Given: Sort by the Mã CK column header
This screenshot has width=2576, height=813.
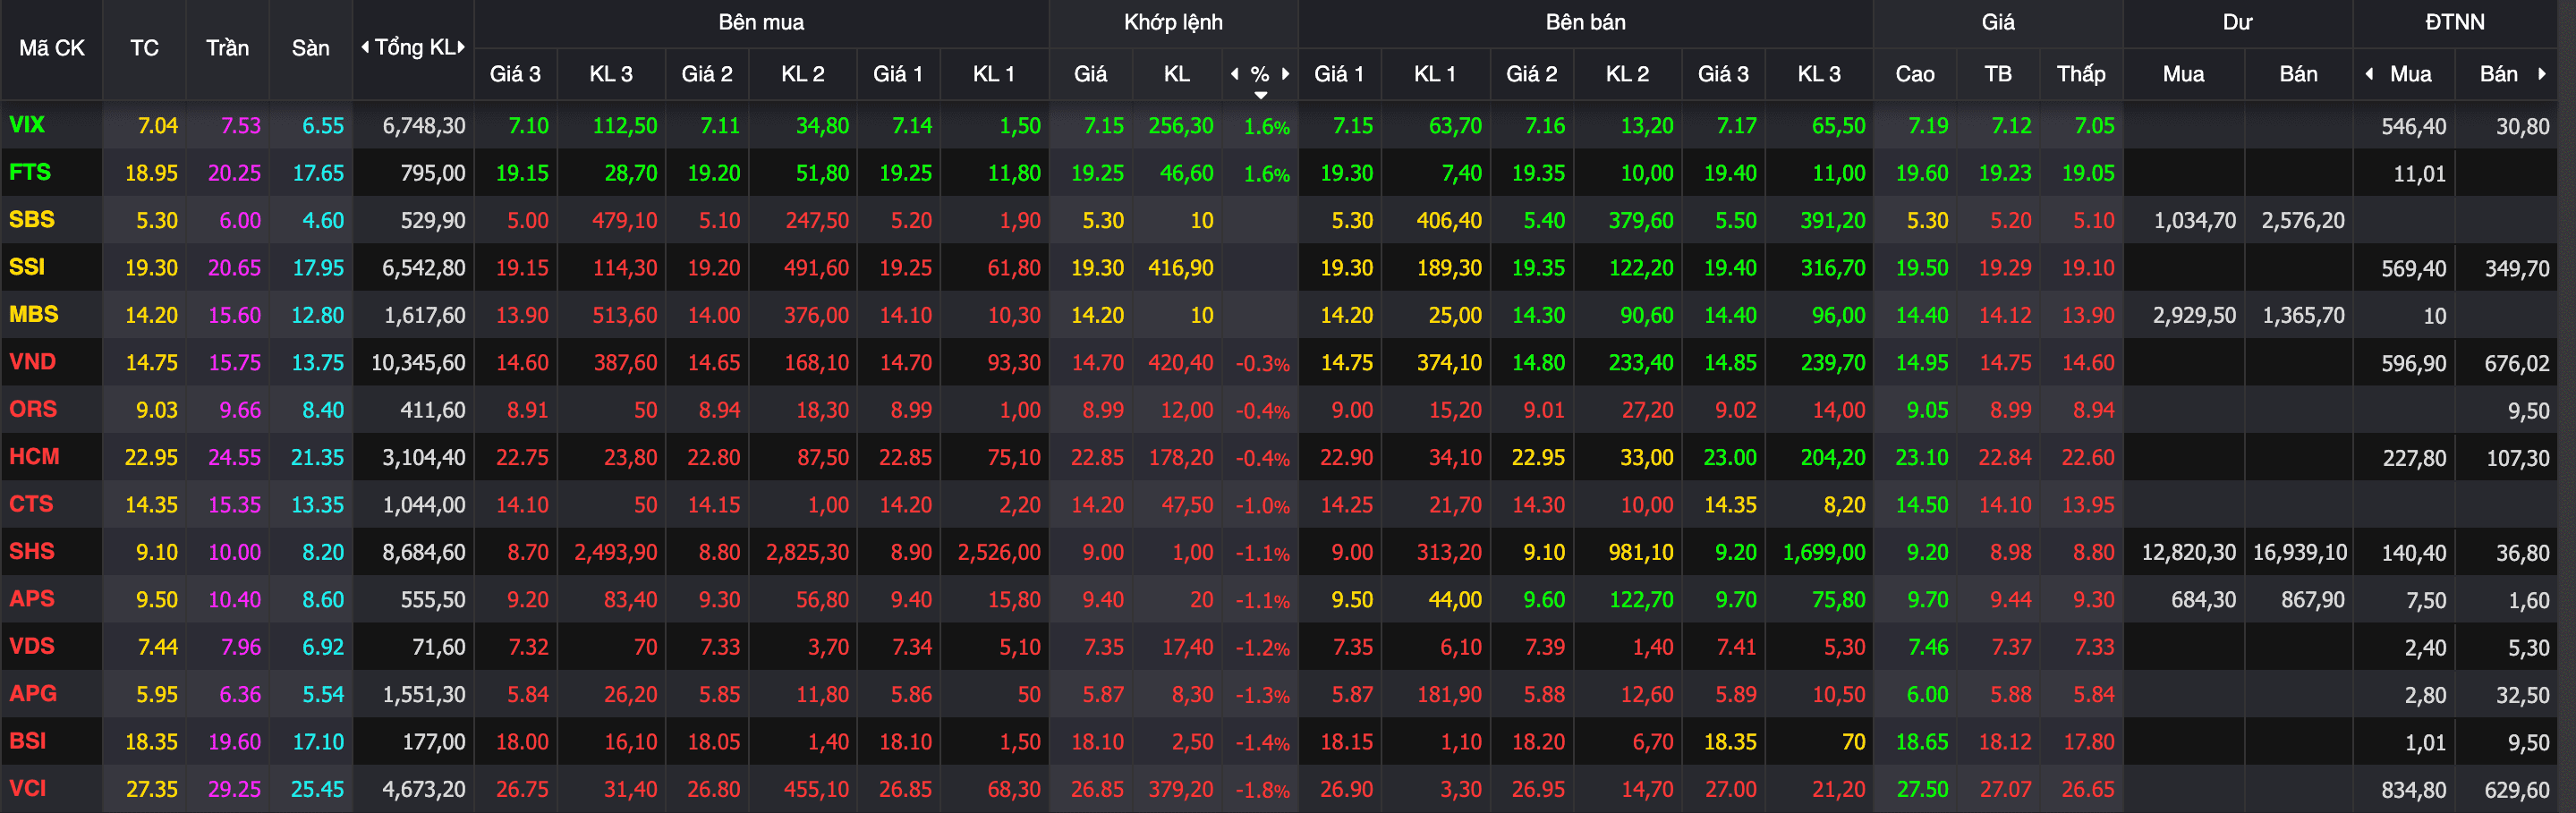Looking at the screenshot, I should pos(52,47).
